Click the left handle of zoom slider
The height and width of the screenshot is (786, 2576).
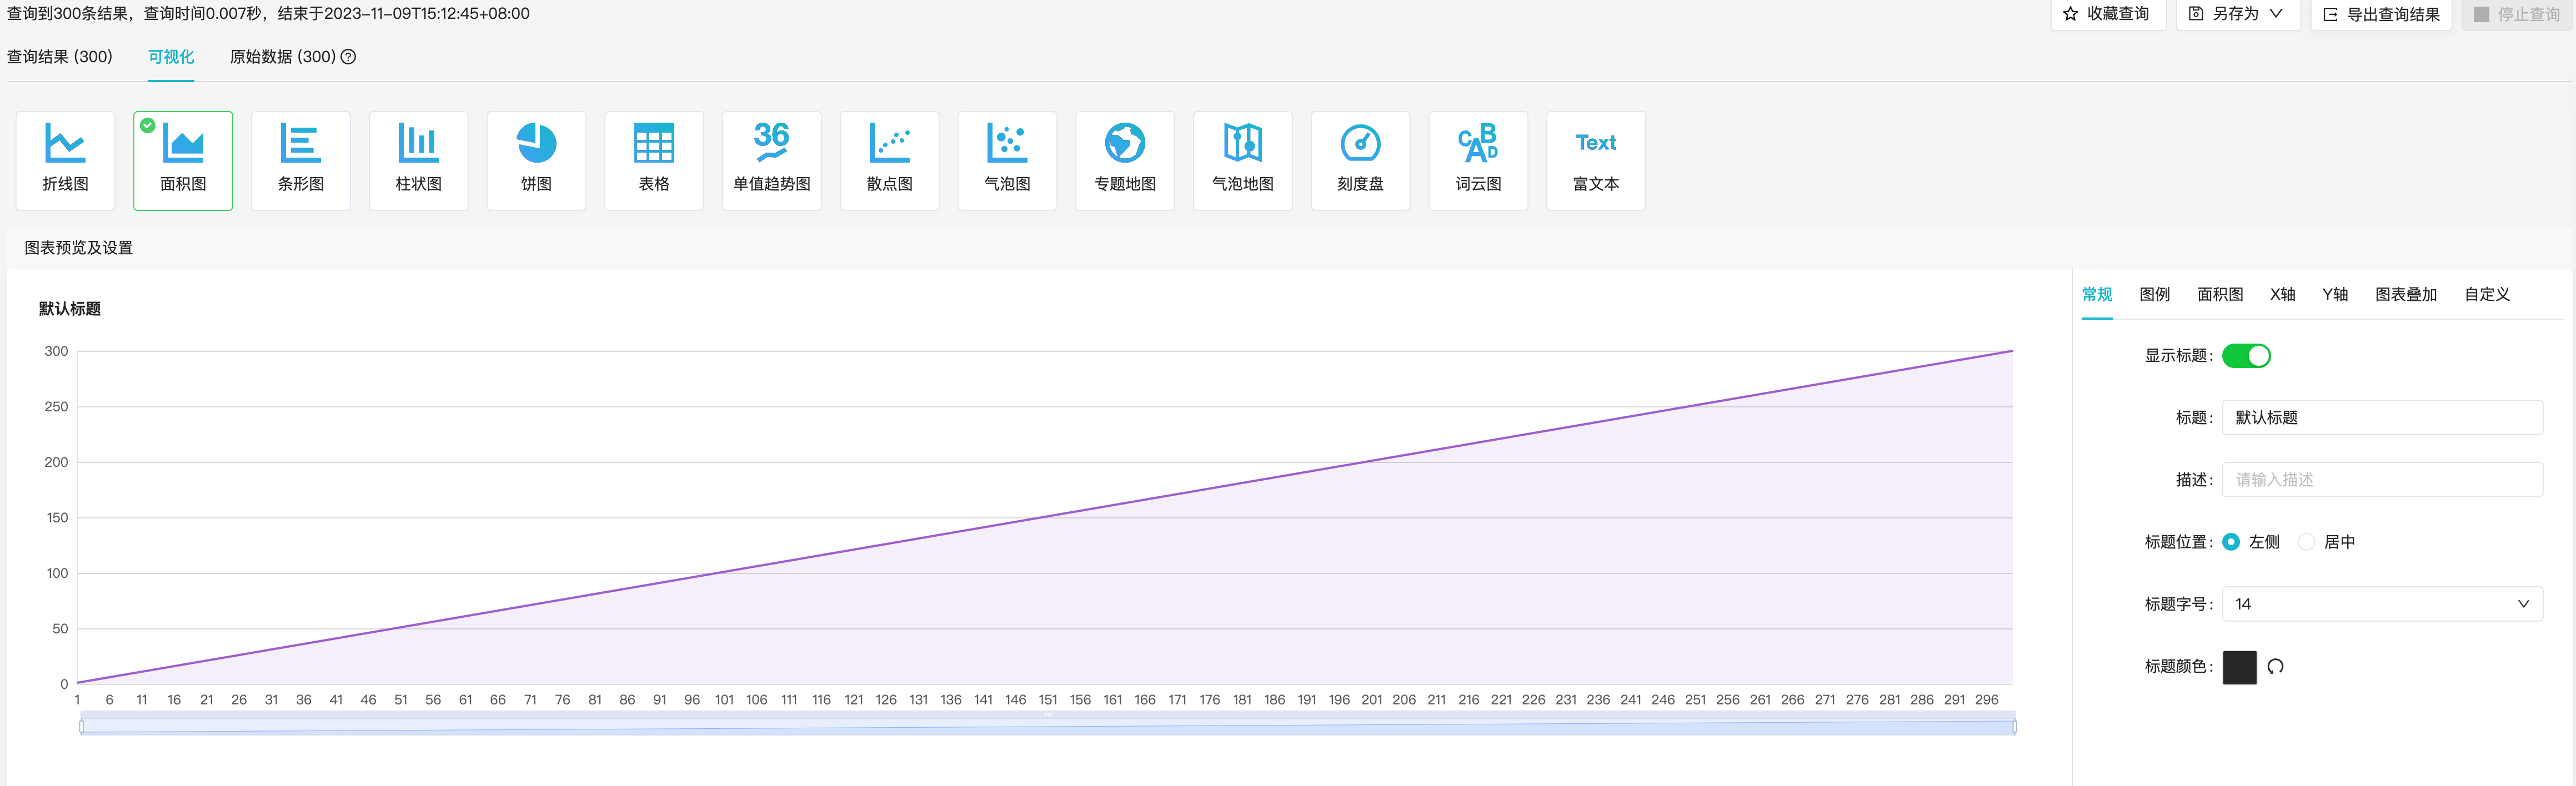(x=82, y=726)
